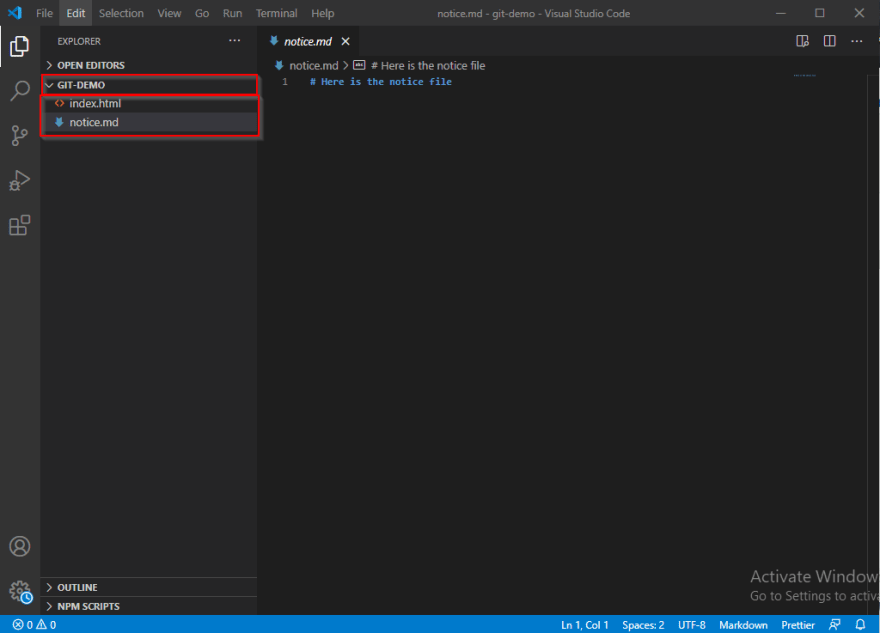Viewport: 880px width, 633px height.
Task: Open the Explorer view in activity bar
Action: coord(20,46)
